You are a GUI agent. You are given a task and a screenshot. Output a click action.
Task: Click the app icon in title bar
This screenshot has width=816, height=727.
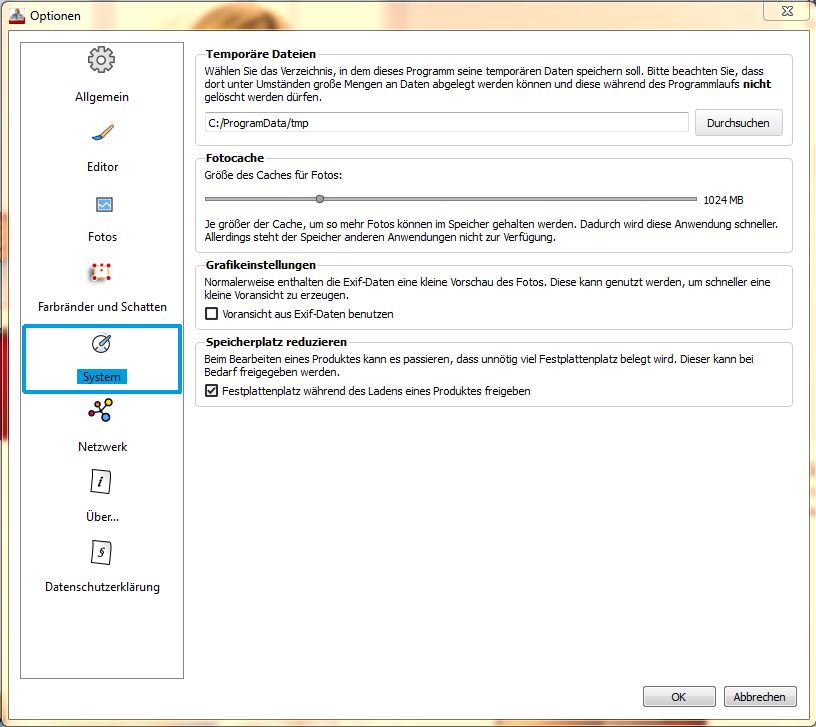coord(17,16)
